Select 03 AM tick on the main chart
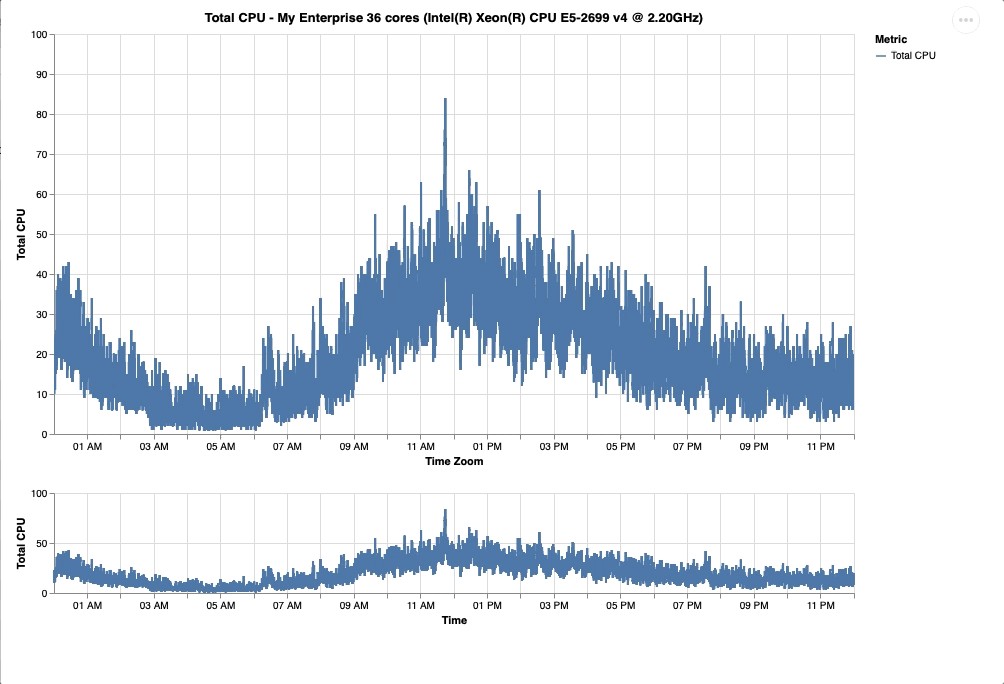1004x684 pixels. 154,447
